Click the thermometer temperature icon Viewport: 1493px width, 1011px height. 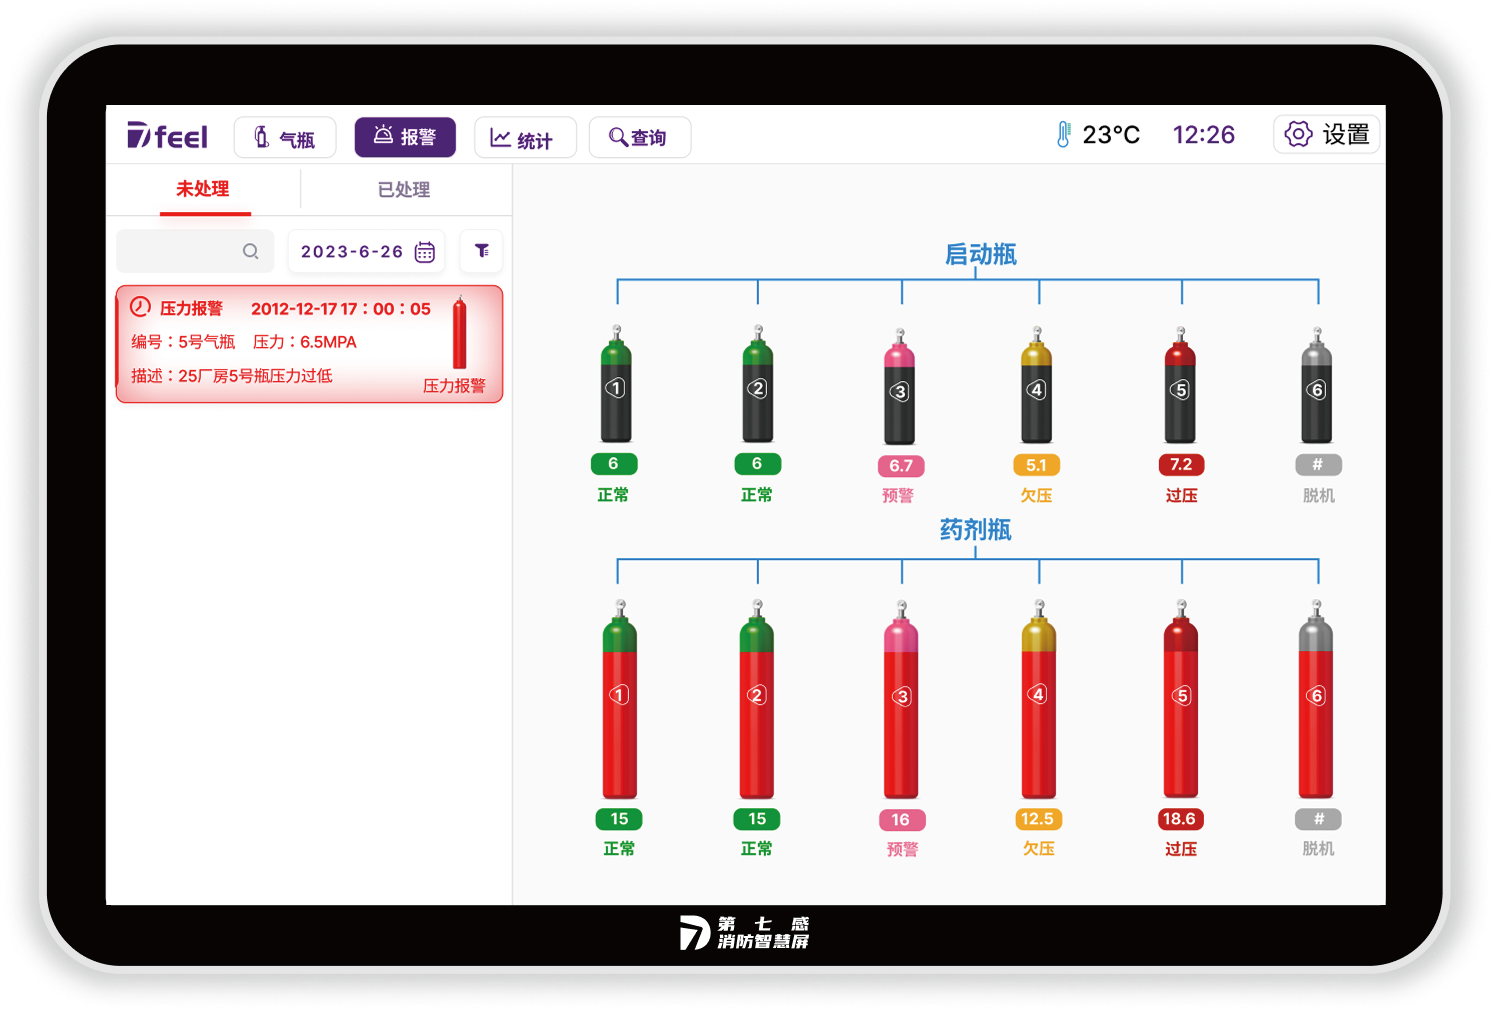(x=1063, y=135)
